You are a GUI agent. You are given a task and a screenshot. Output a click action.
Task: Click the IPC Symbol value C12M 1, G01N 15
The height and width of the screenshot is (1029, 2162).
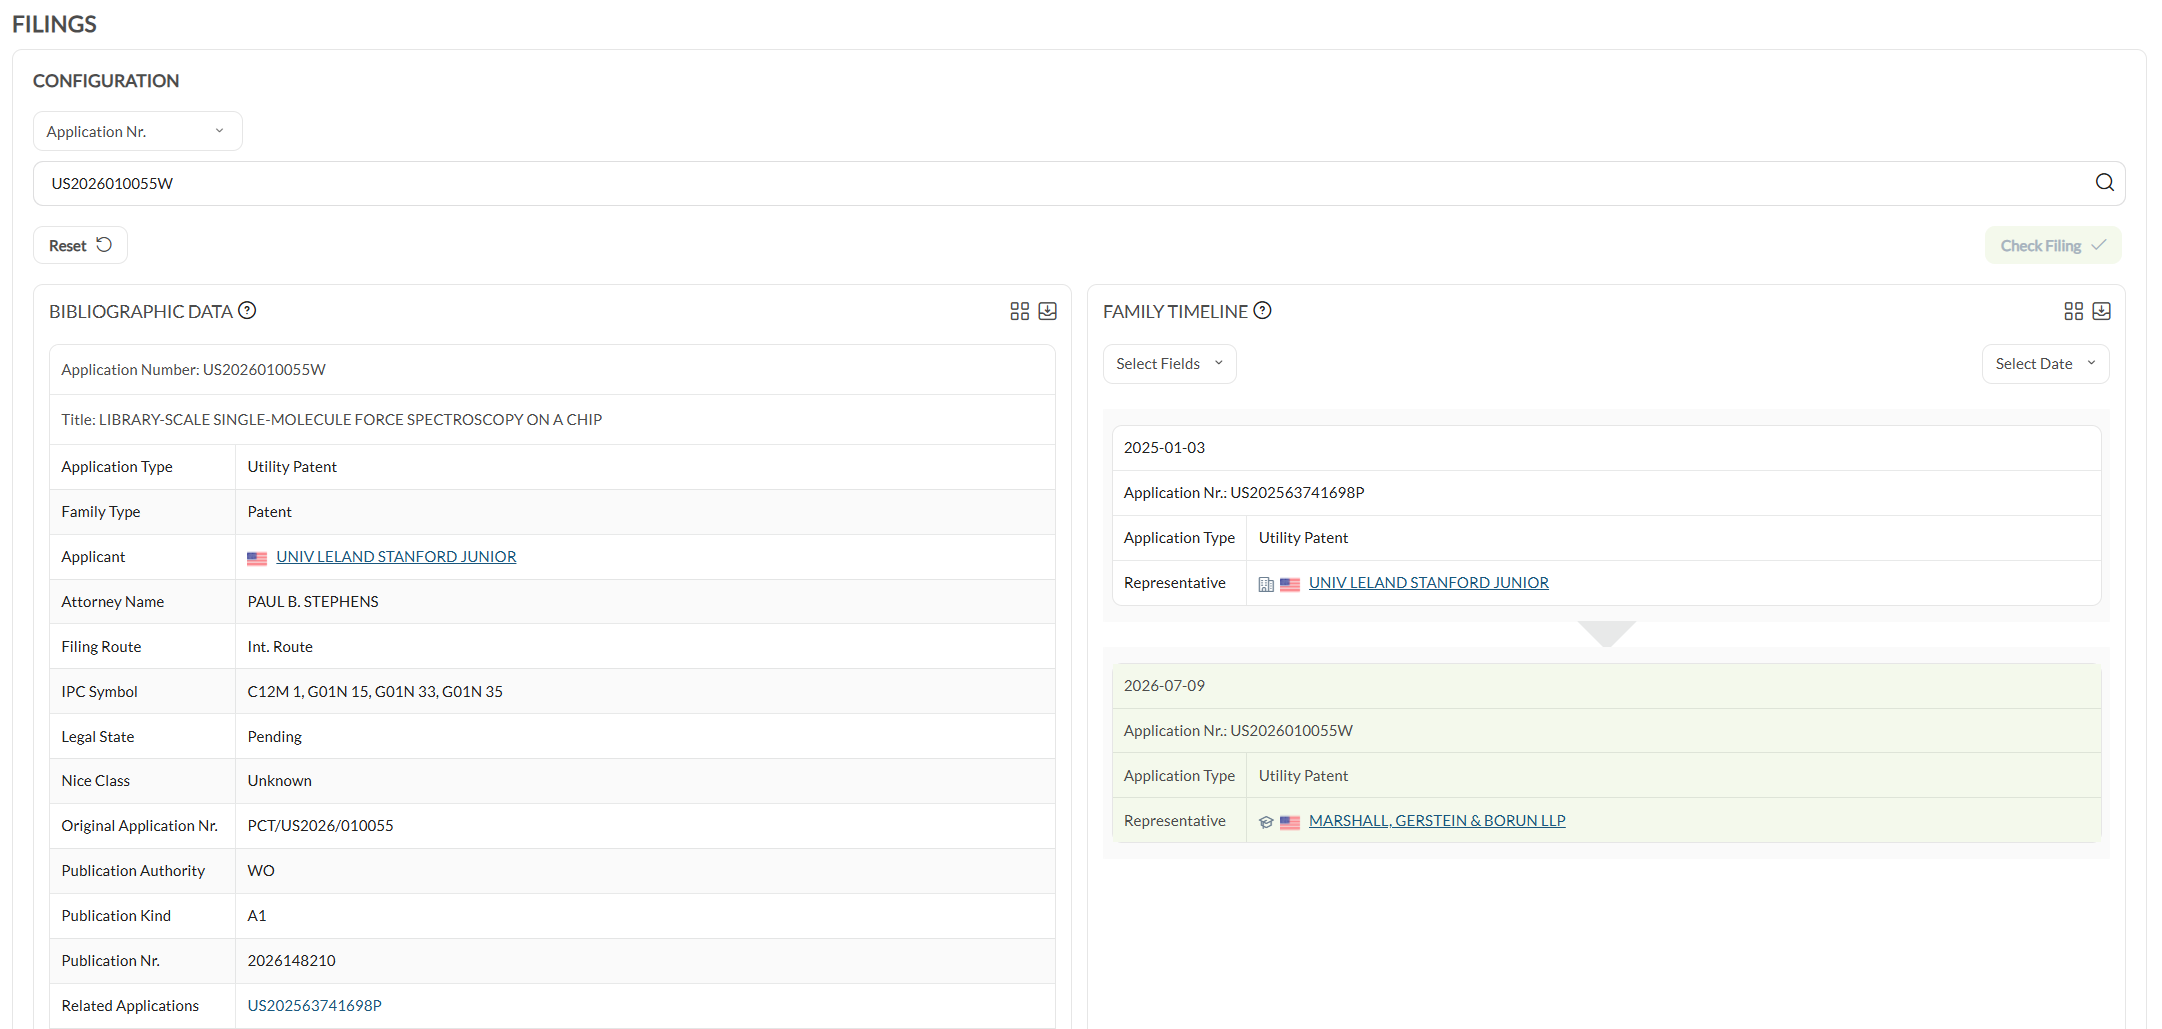[x=375, y=692]
